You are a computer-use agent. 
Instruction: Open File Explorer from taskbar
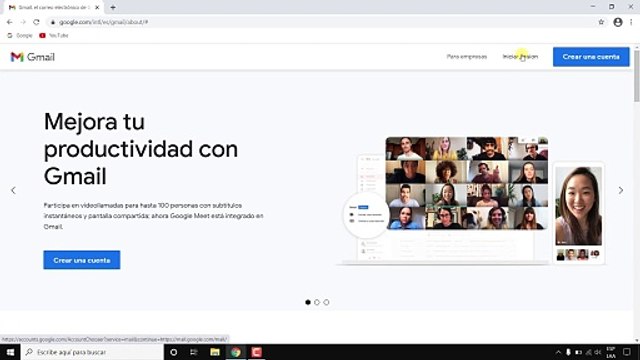(x=215, y=352)
